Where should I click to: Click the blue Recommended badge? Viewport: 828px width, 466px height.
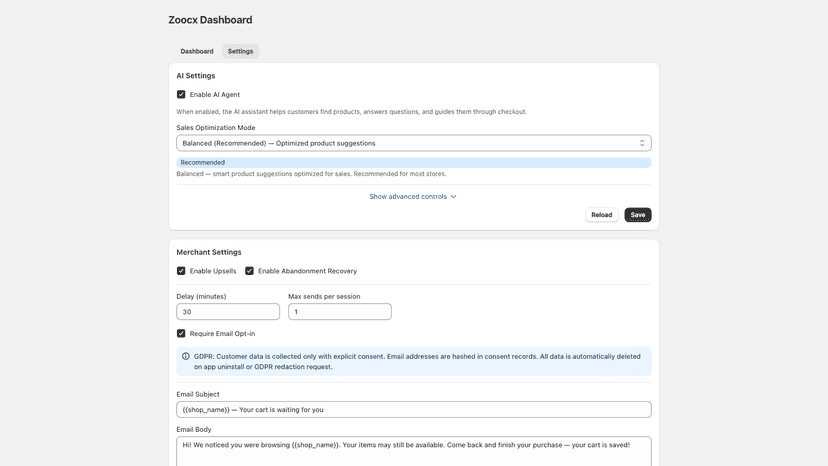pyautogui.click(x=413, y=163)
